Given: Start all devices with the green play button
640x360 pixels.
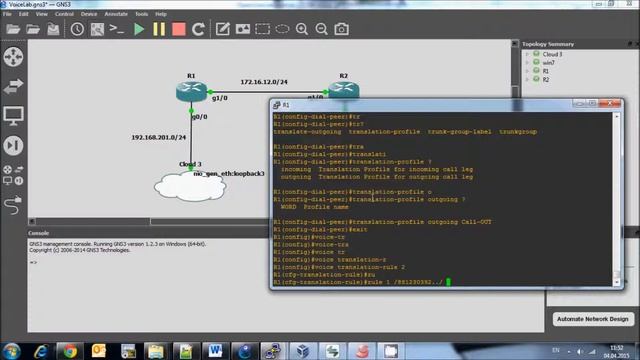Looking at the screenshot, I should (139, 29).
